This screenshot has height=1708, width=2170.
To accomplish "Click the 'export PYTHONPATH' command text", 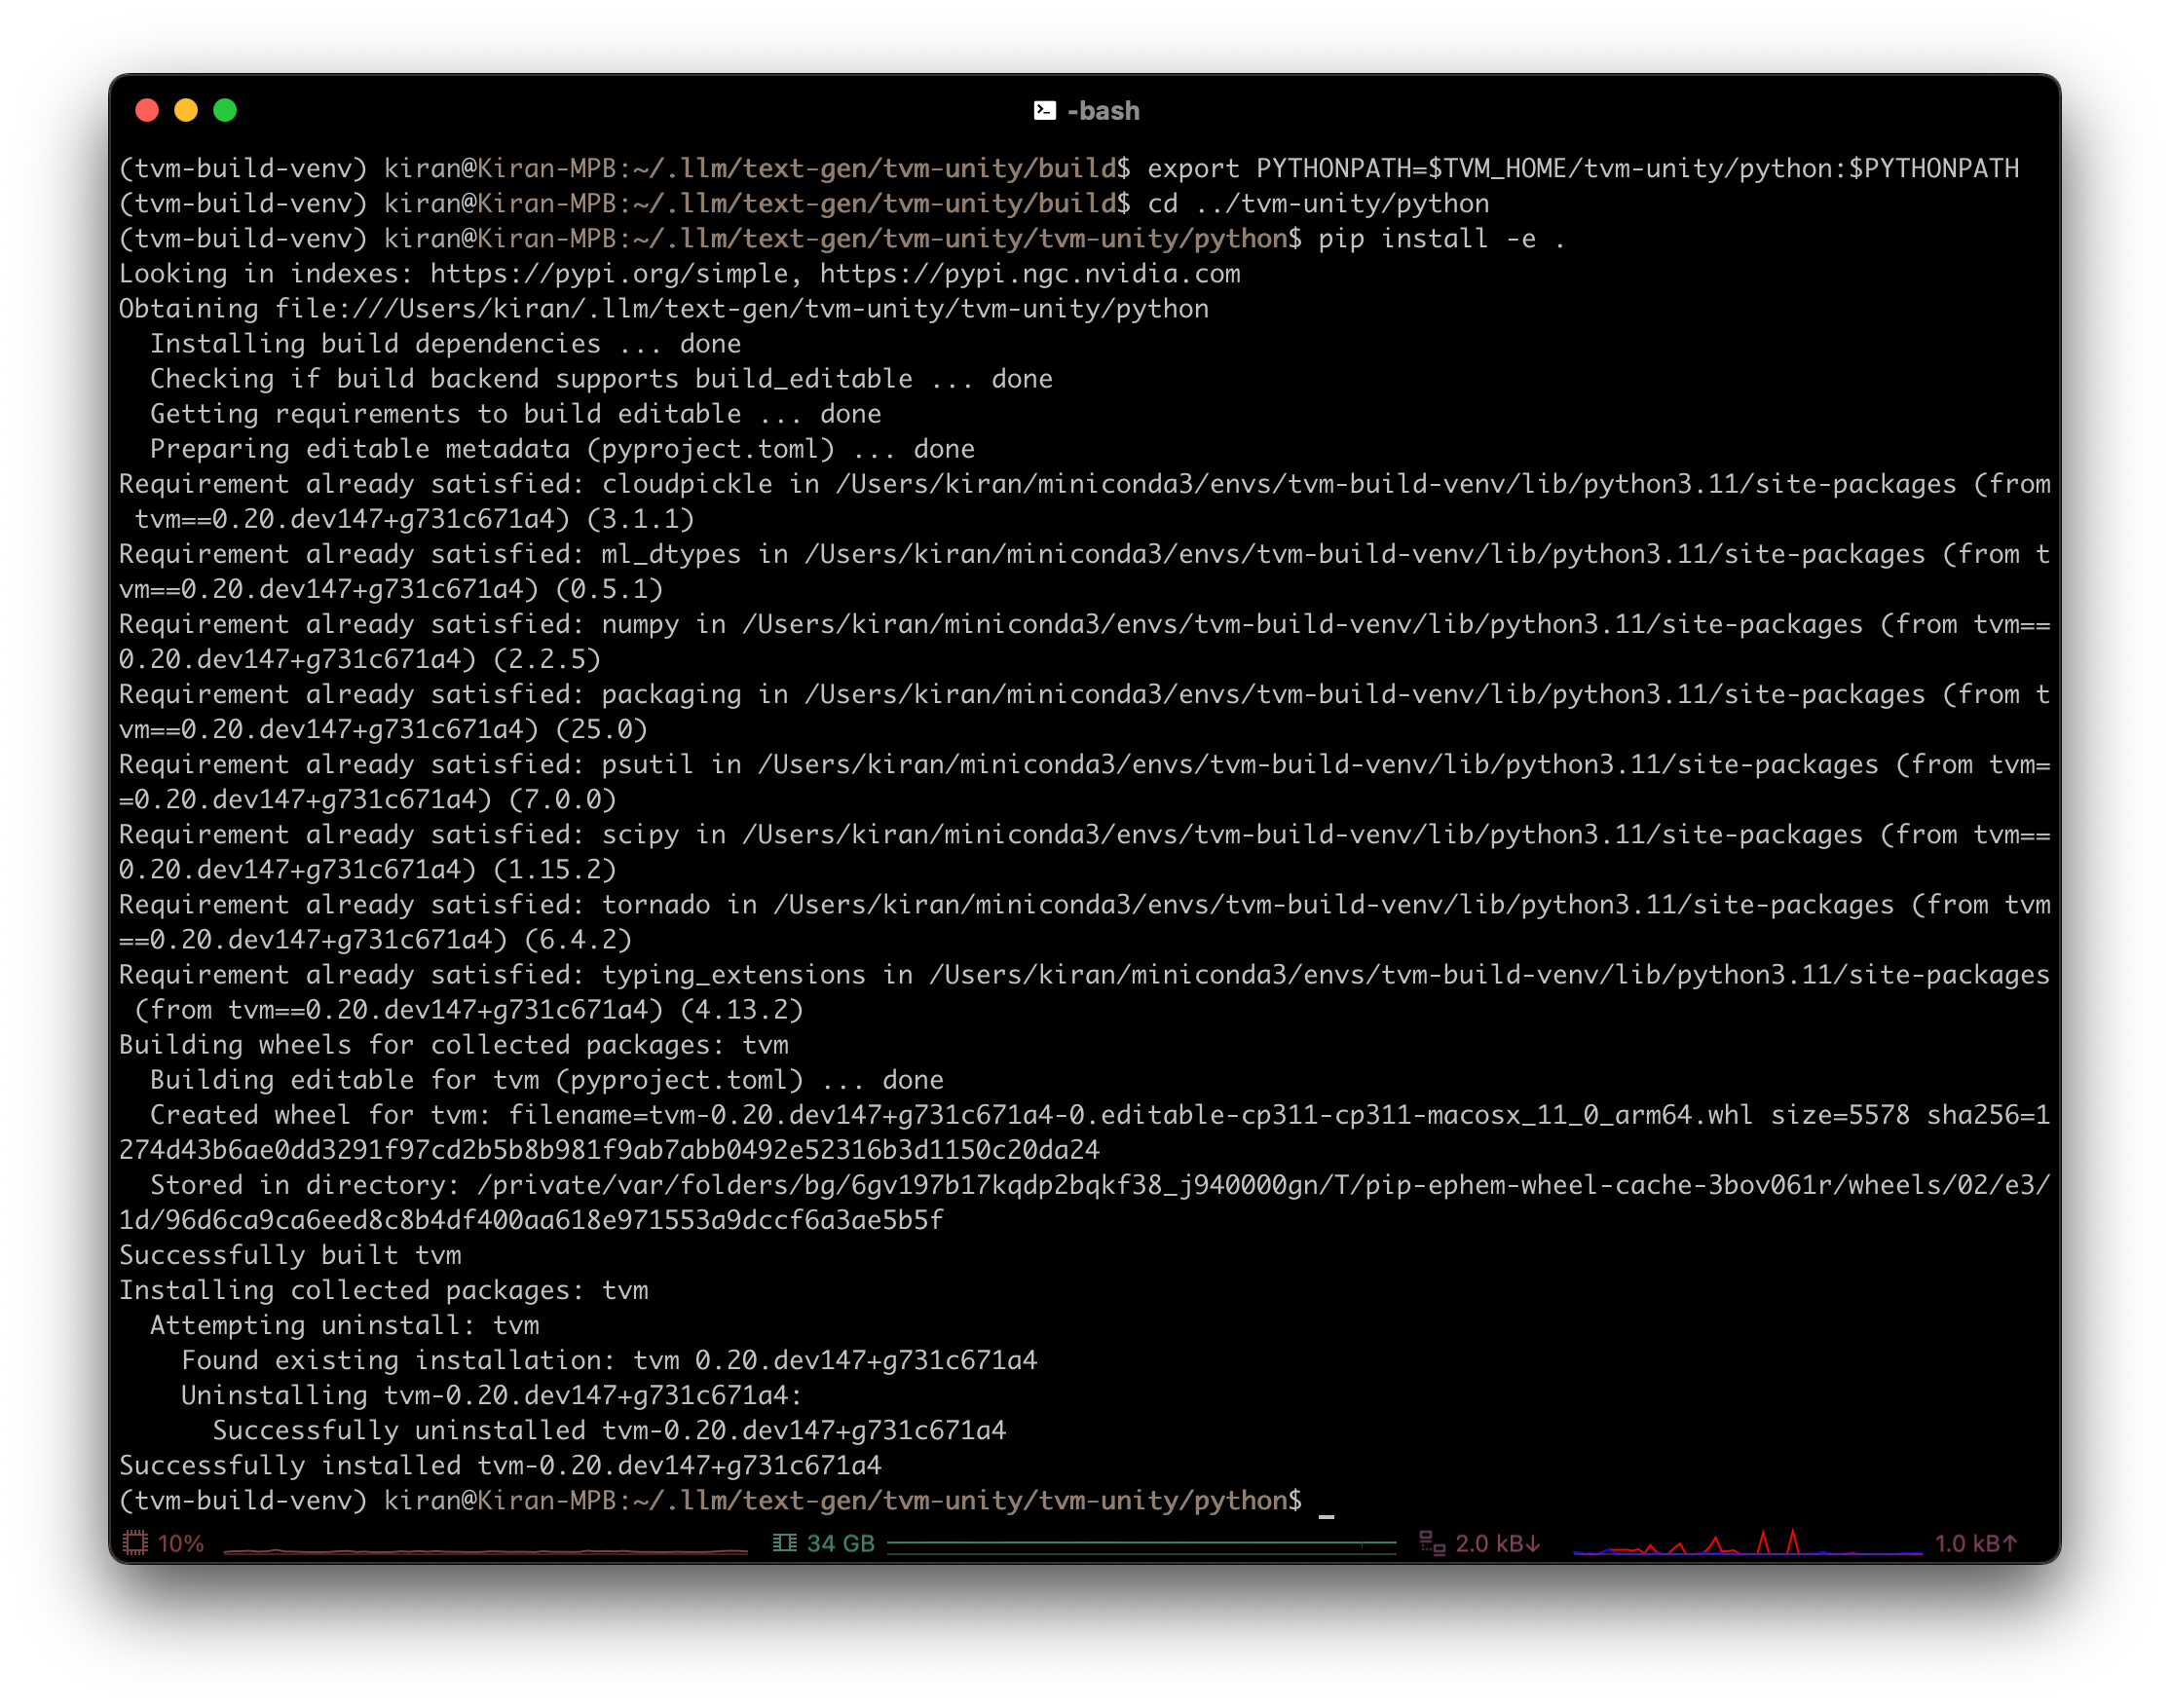I will click(1583, 169).
